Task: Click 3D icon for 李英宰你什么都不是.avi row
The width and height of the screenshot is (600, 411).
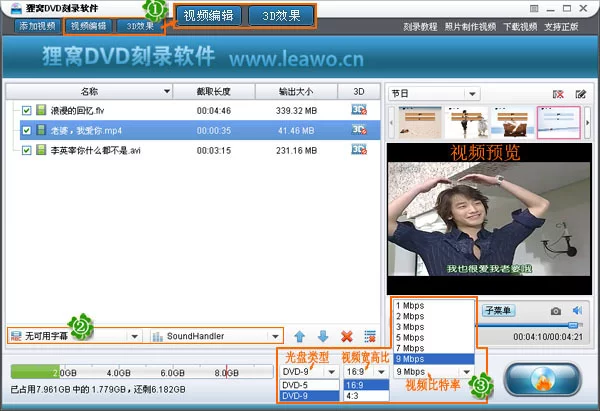Action: pyautogui.click(x=359, y=149)
